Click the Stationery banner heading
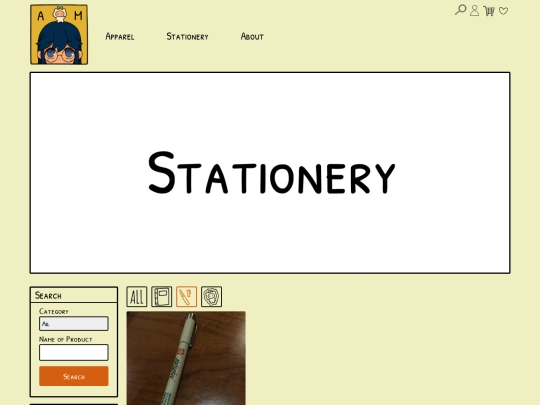 click(x=271, y=173)
